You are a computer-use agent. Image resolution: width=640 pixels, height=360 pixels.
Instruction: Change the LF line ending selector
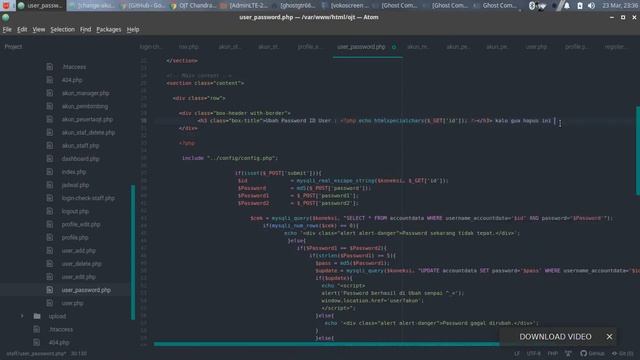click(517, 353)
